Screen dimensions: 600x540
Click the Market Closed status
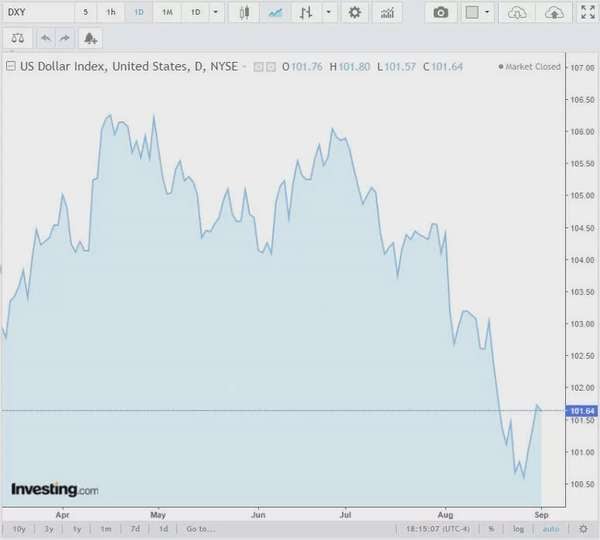click(530, 67)
